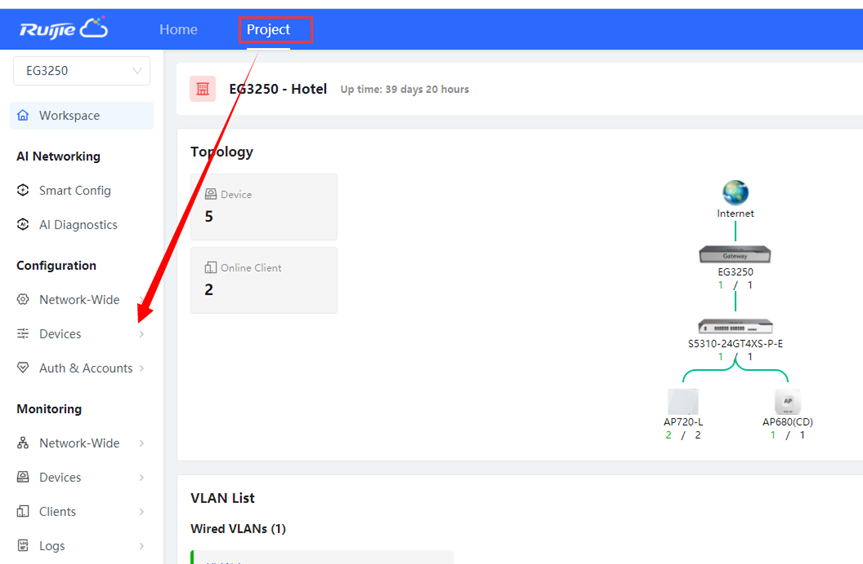Switch to the Project tab

coord(268,29)
